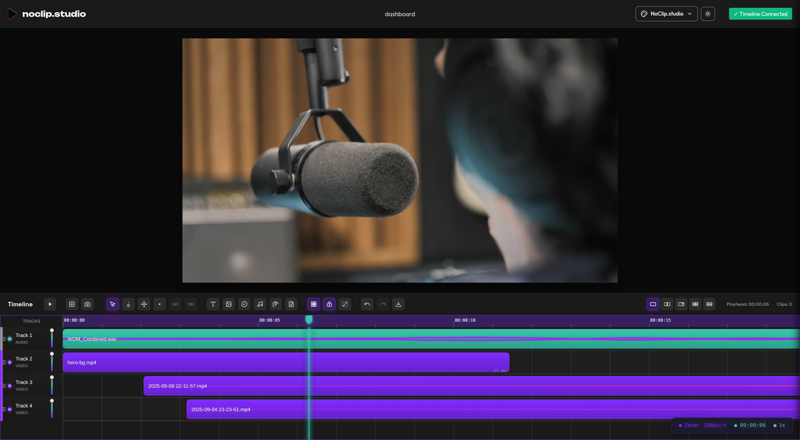Select the Track 2 label
800x440 pixels.
point(23,359)
